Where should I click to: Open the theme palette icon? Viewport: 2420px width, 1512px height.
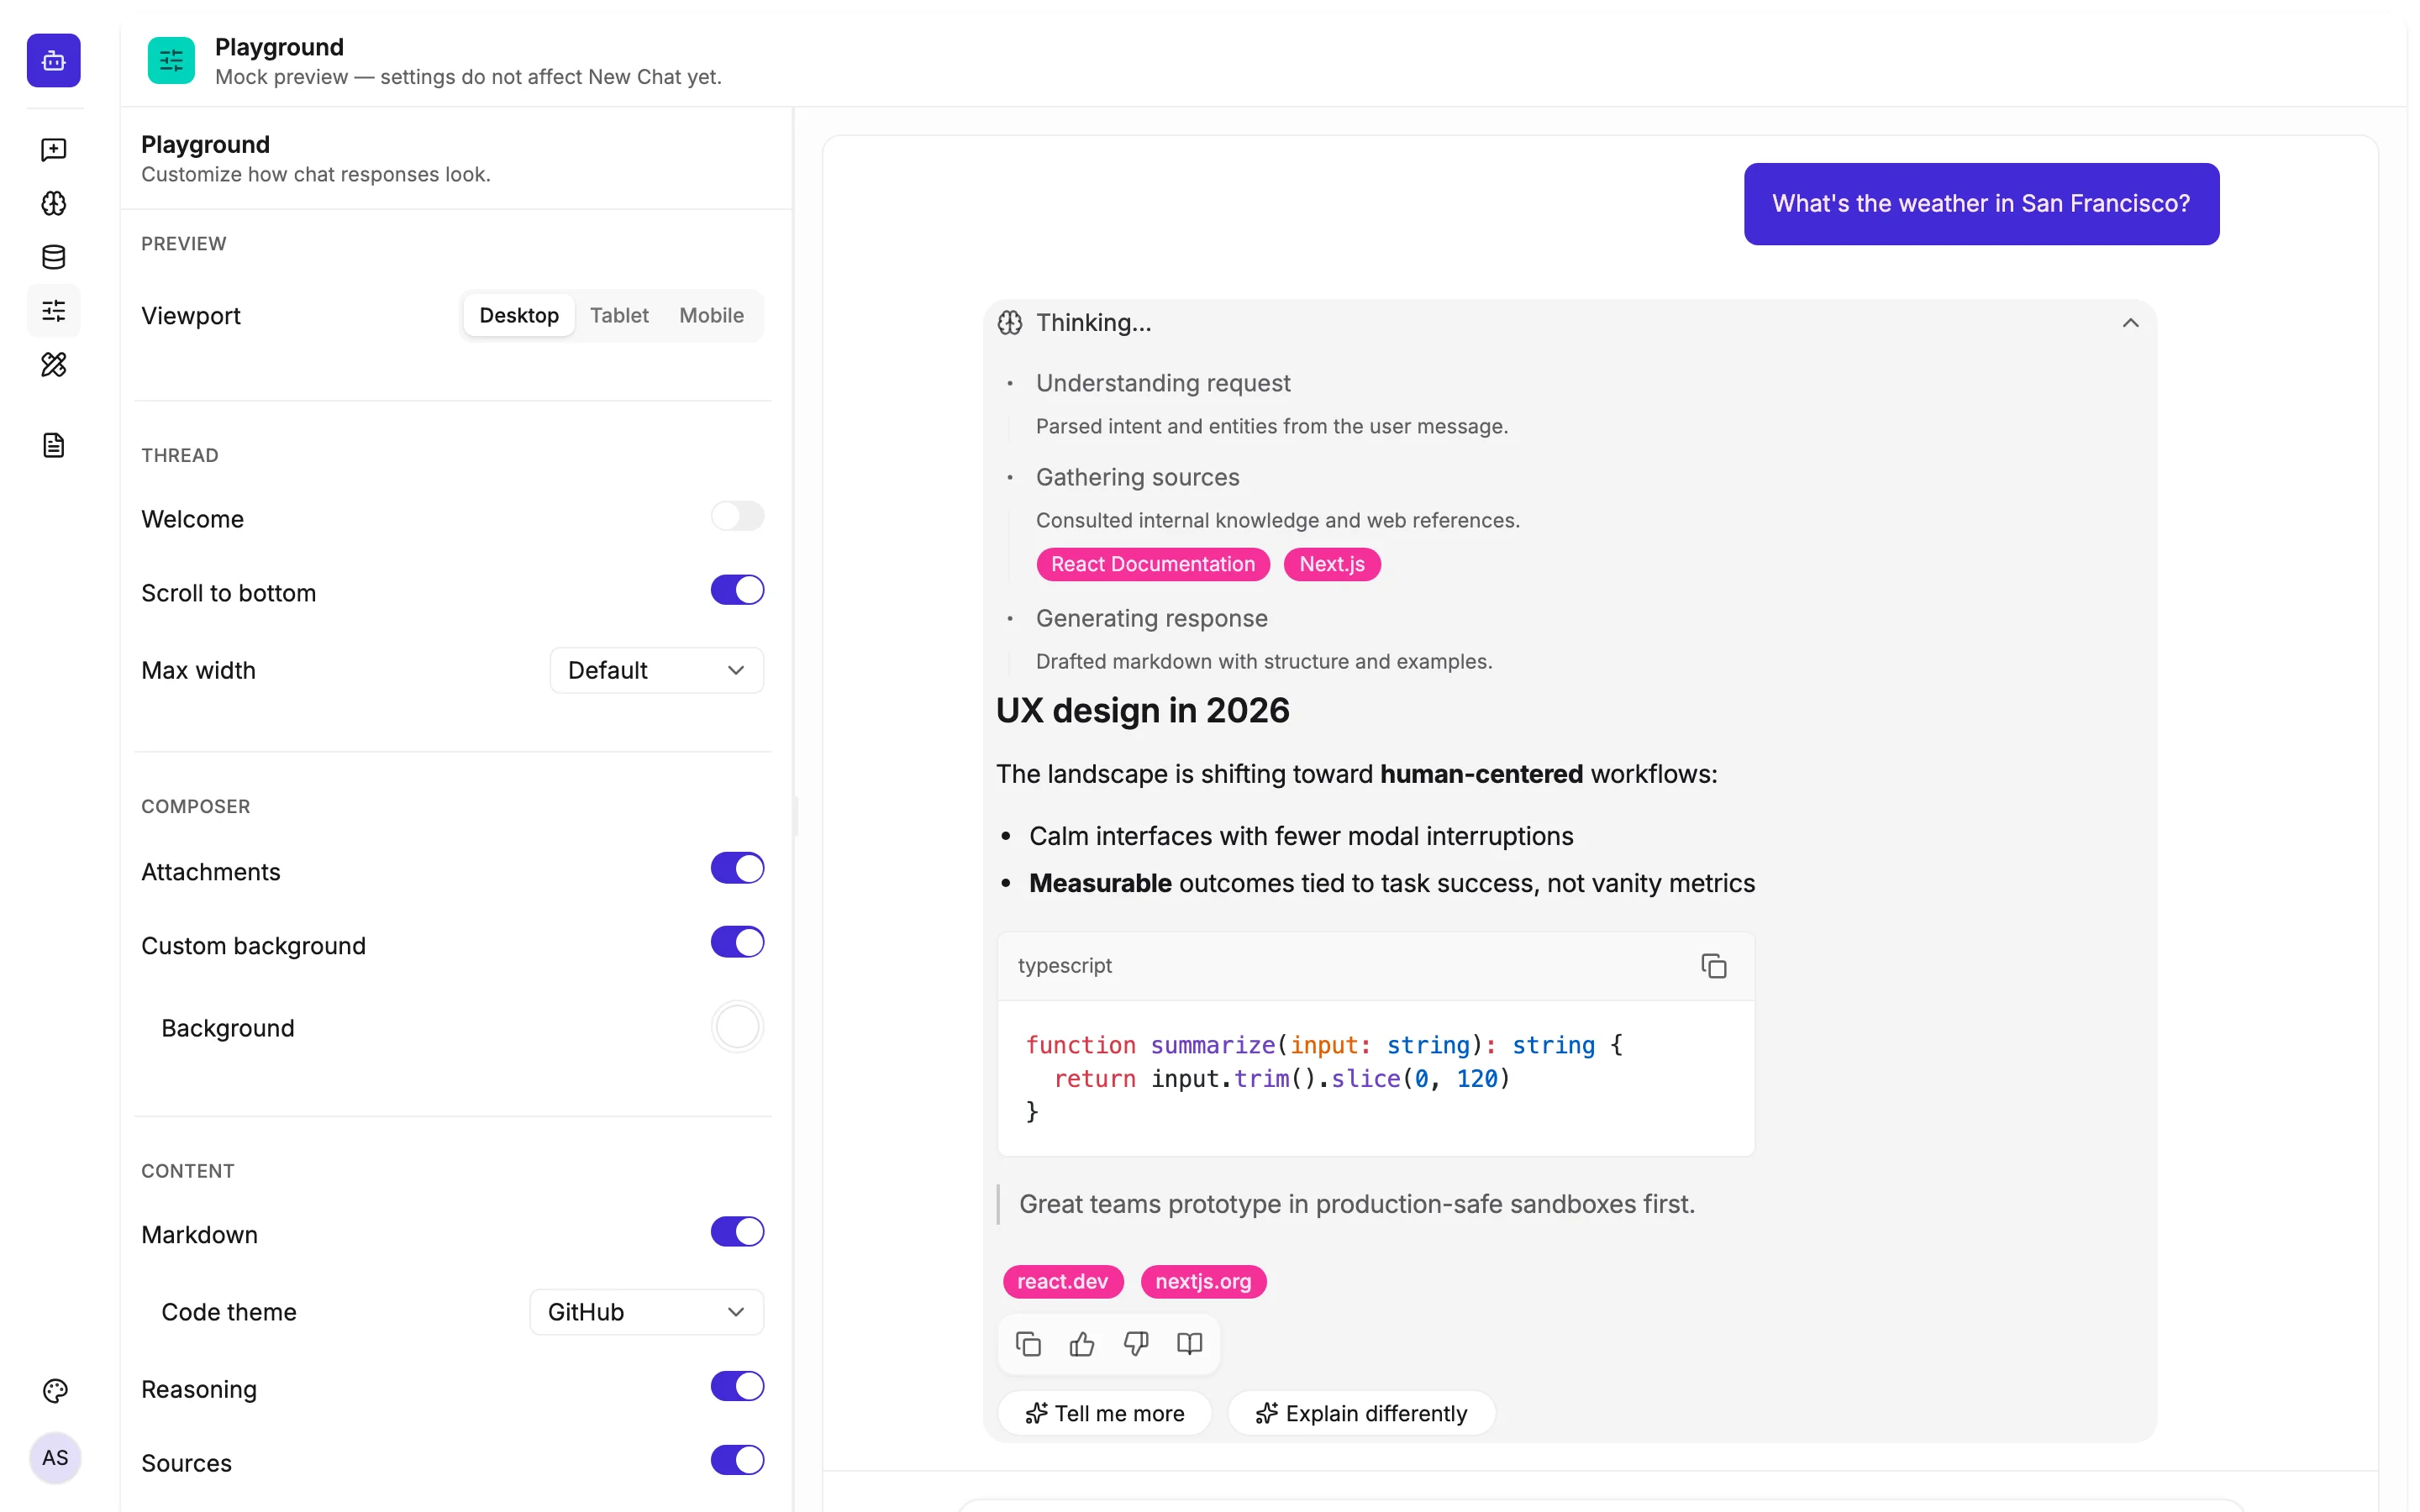point(55,1390)
